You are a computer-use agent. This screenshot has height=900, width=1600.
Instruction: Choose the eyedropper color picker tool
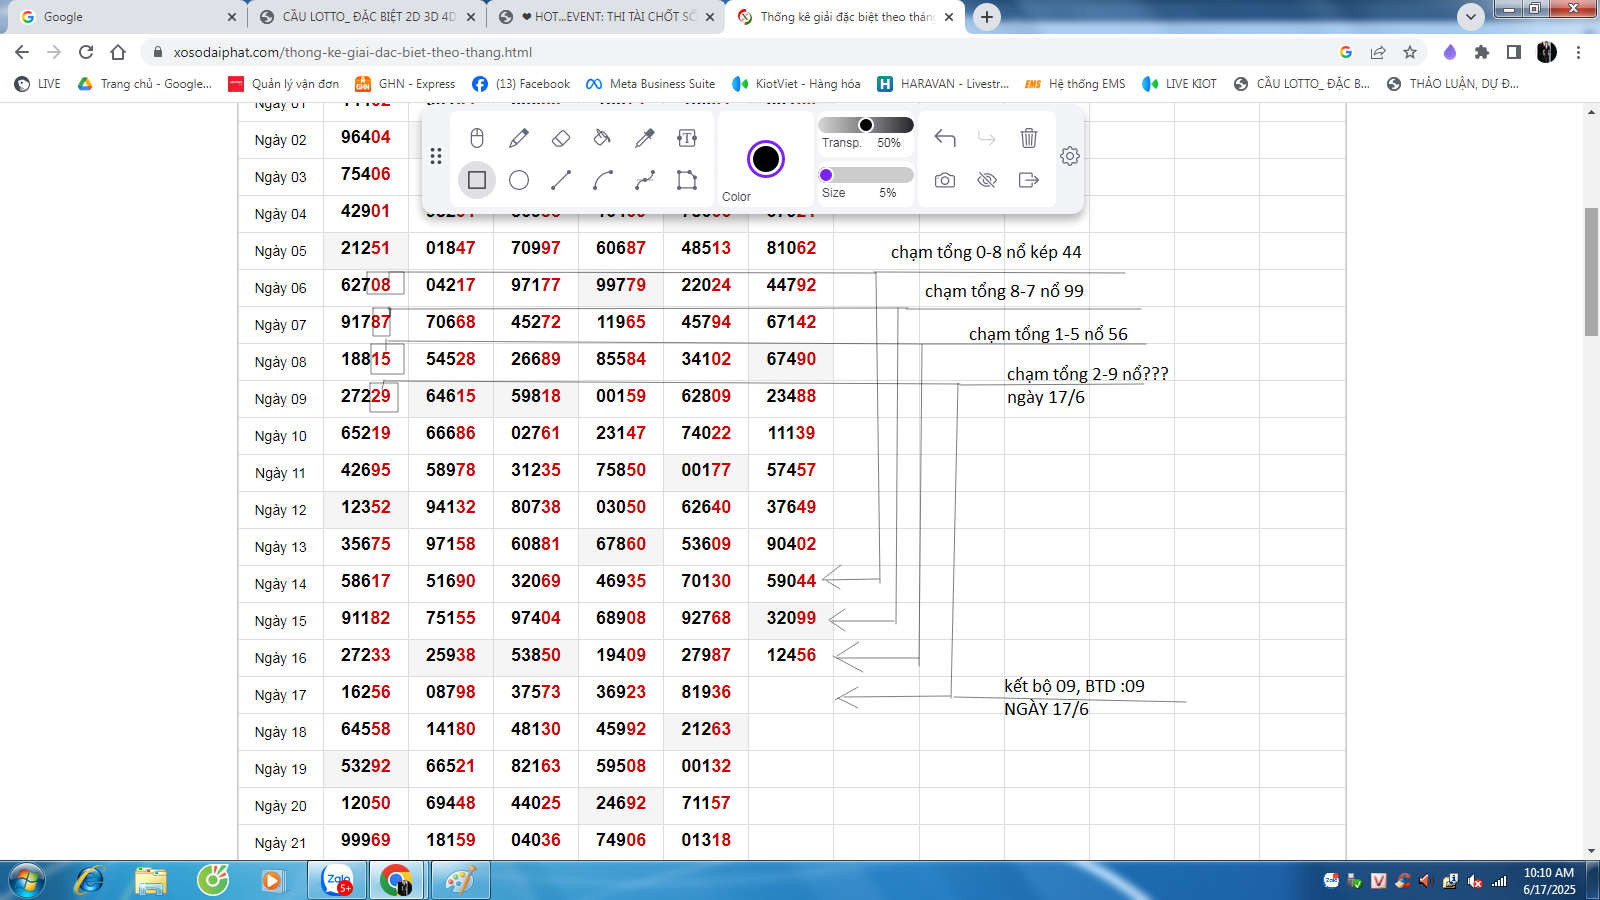click(x=645, y=138)
